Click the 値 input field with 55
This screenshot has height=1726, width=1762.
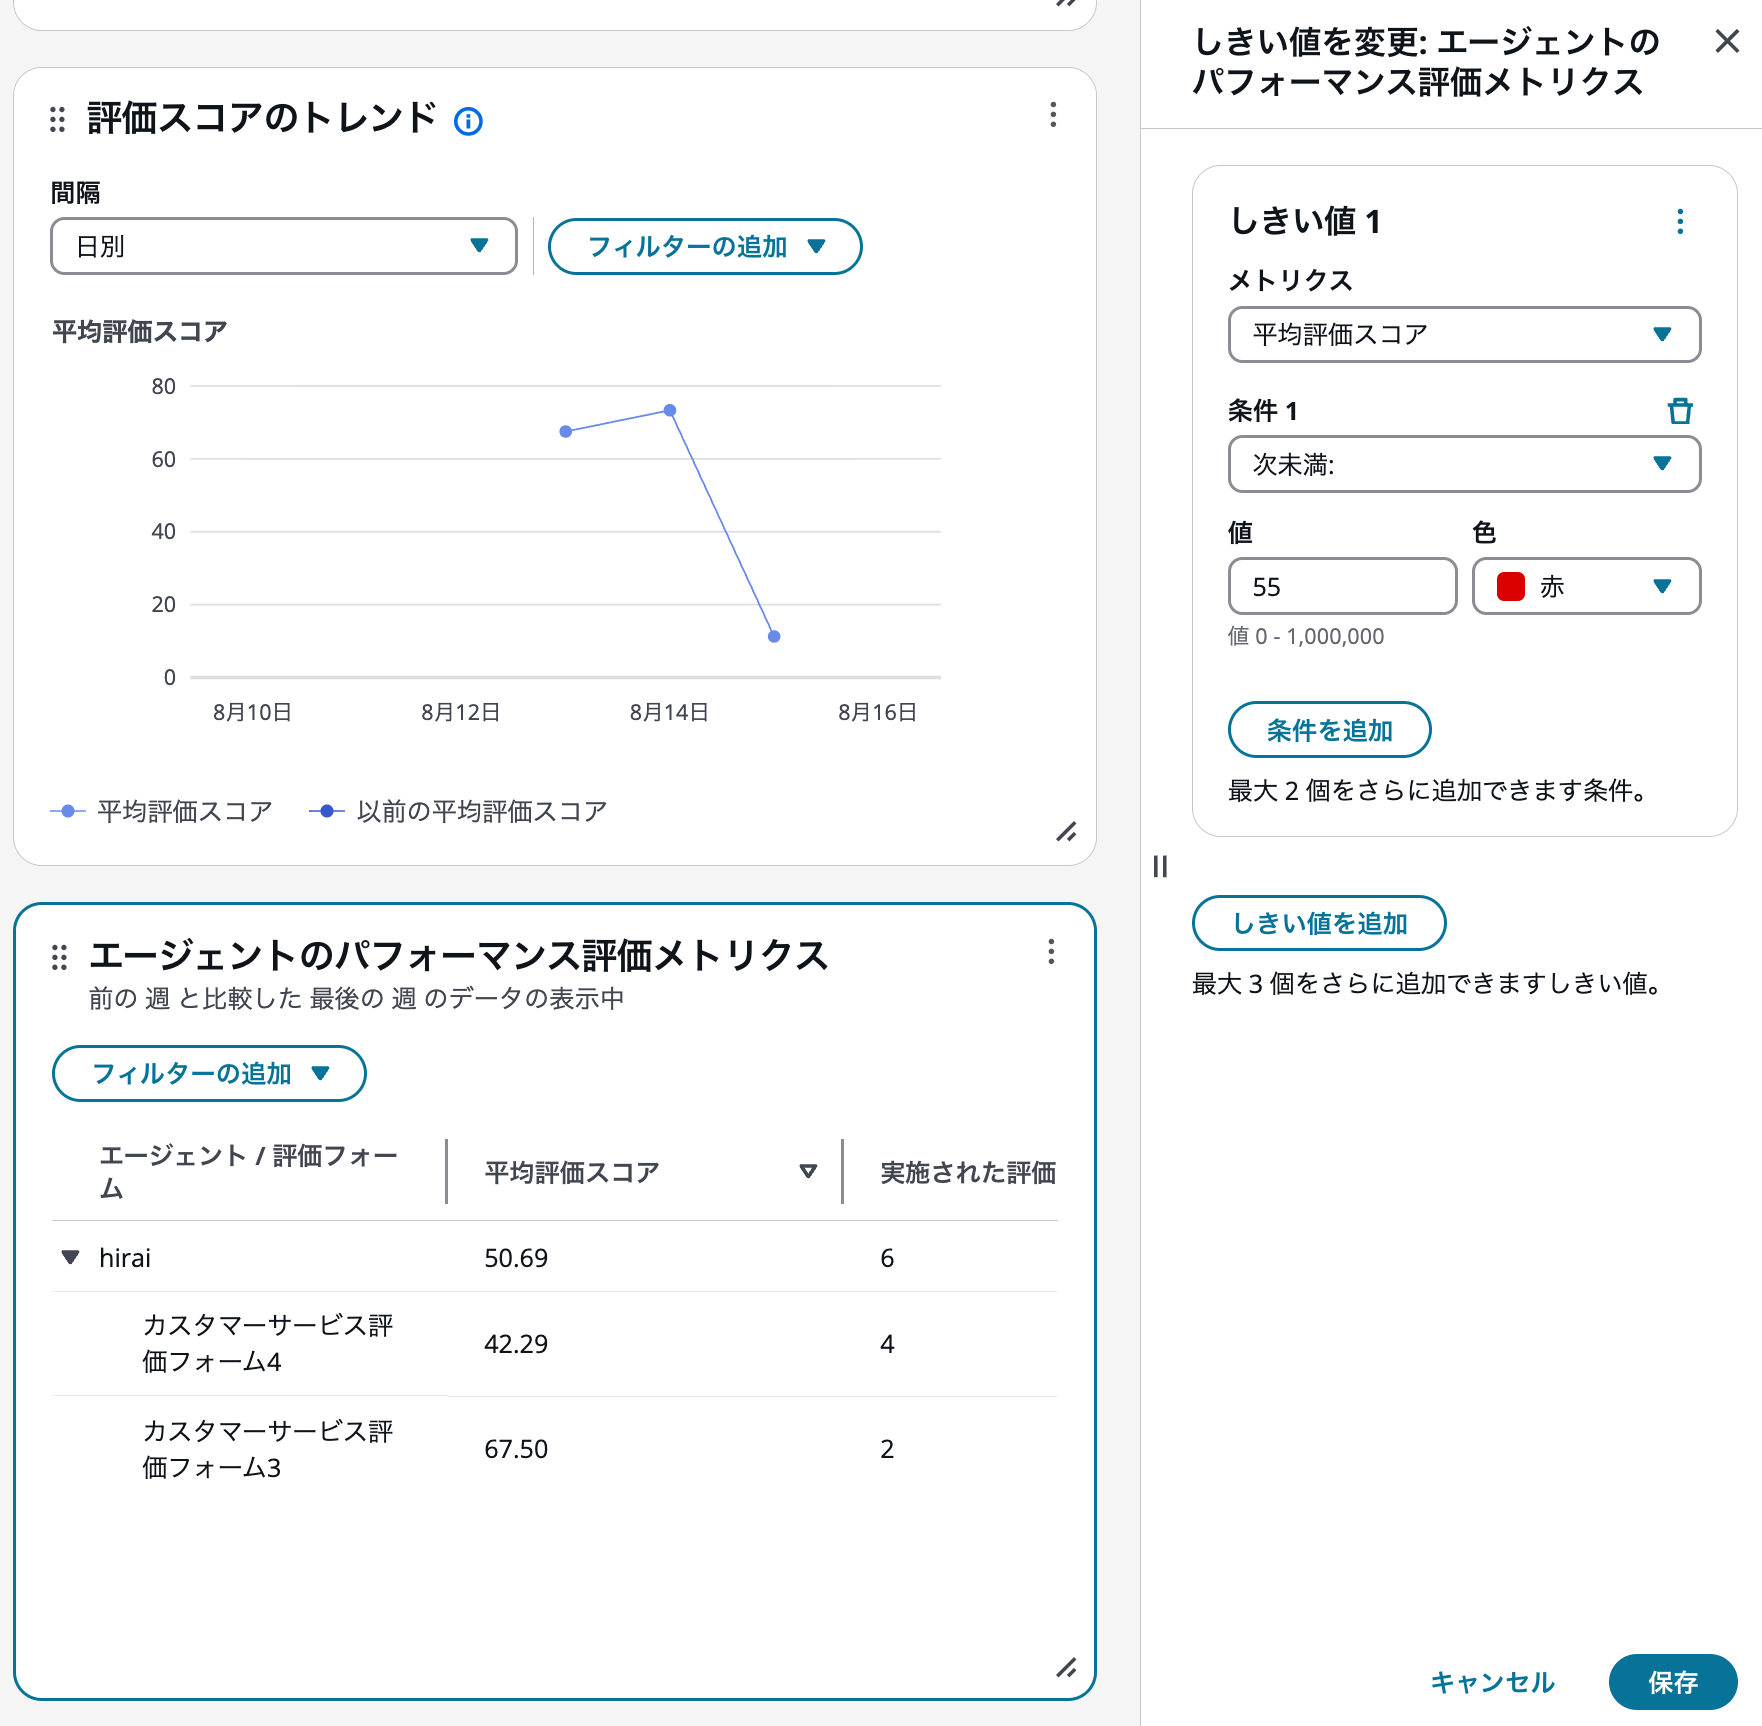(1342, 586)
